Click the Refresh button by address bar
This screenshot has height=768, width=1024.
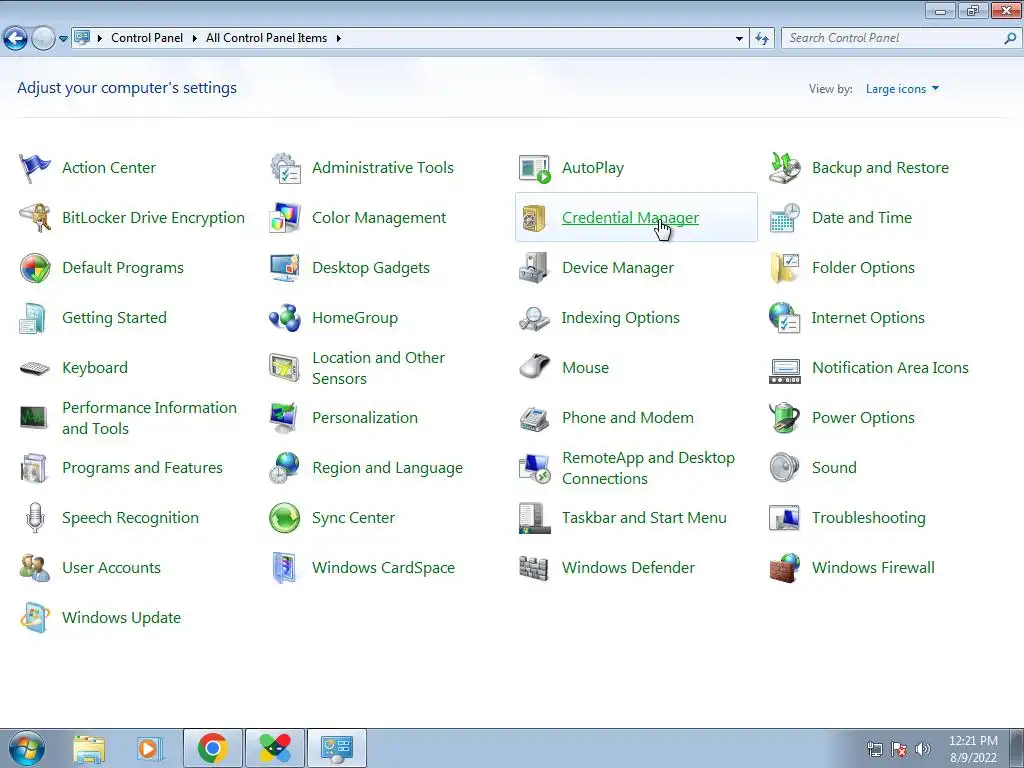click(761, 39)
